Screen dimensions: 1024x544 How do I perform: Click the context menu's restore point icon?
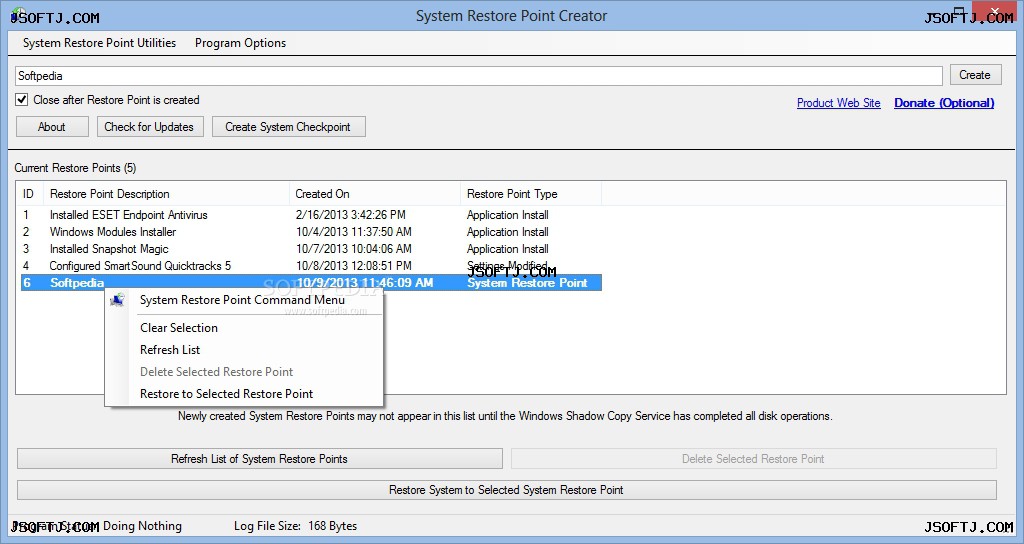118,300
